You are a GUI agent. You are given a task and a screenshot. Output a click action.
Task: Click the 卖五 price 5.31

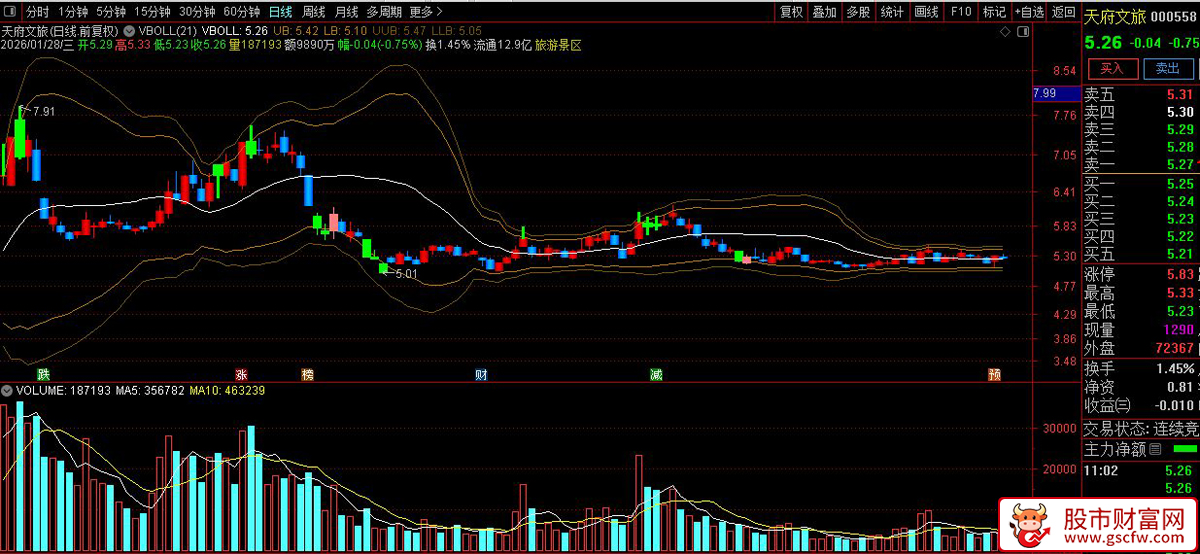coord(1179,94)
